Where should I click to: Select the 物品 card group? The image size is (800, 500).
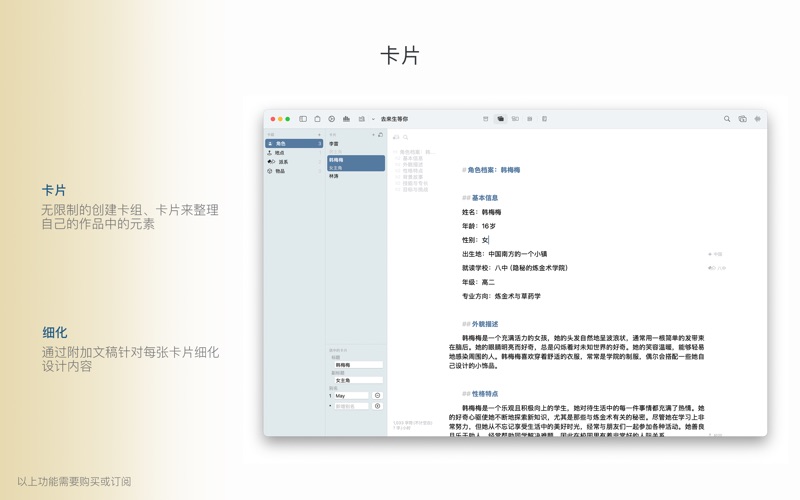[x=294, y=171]
